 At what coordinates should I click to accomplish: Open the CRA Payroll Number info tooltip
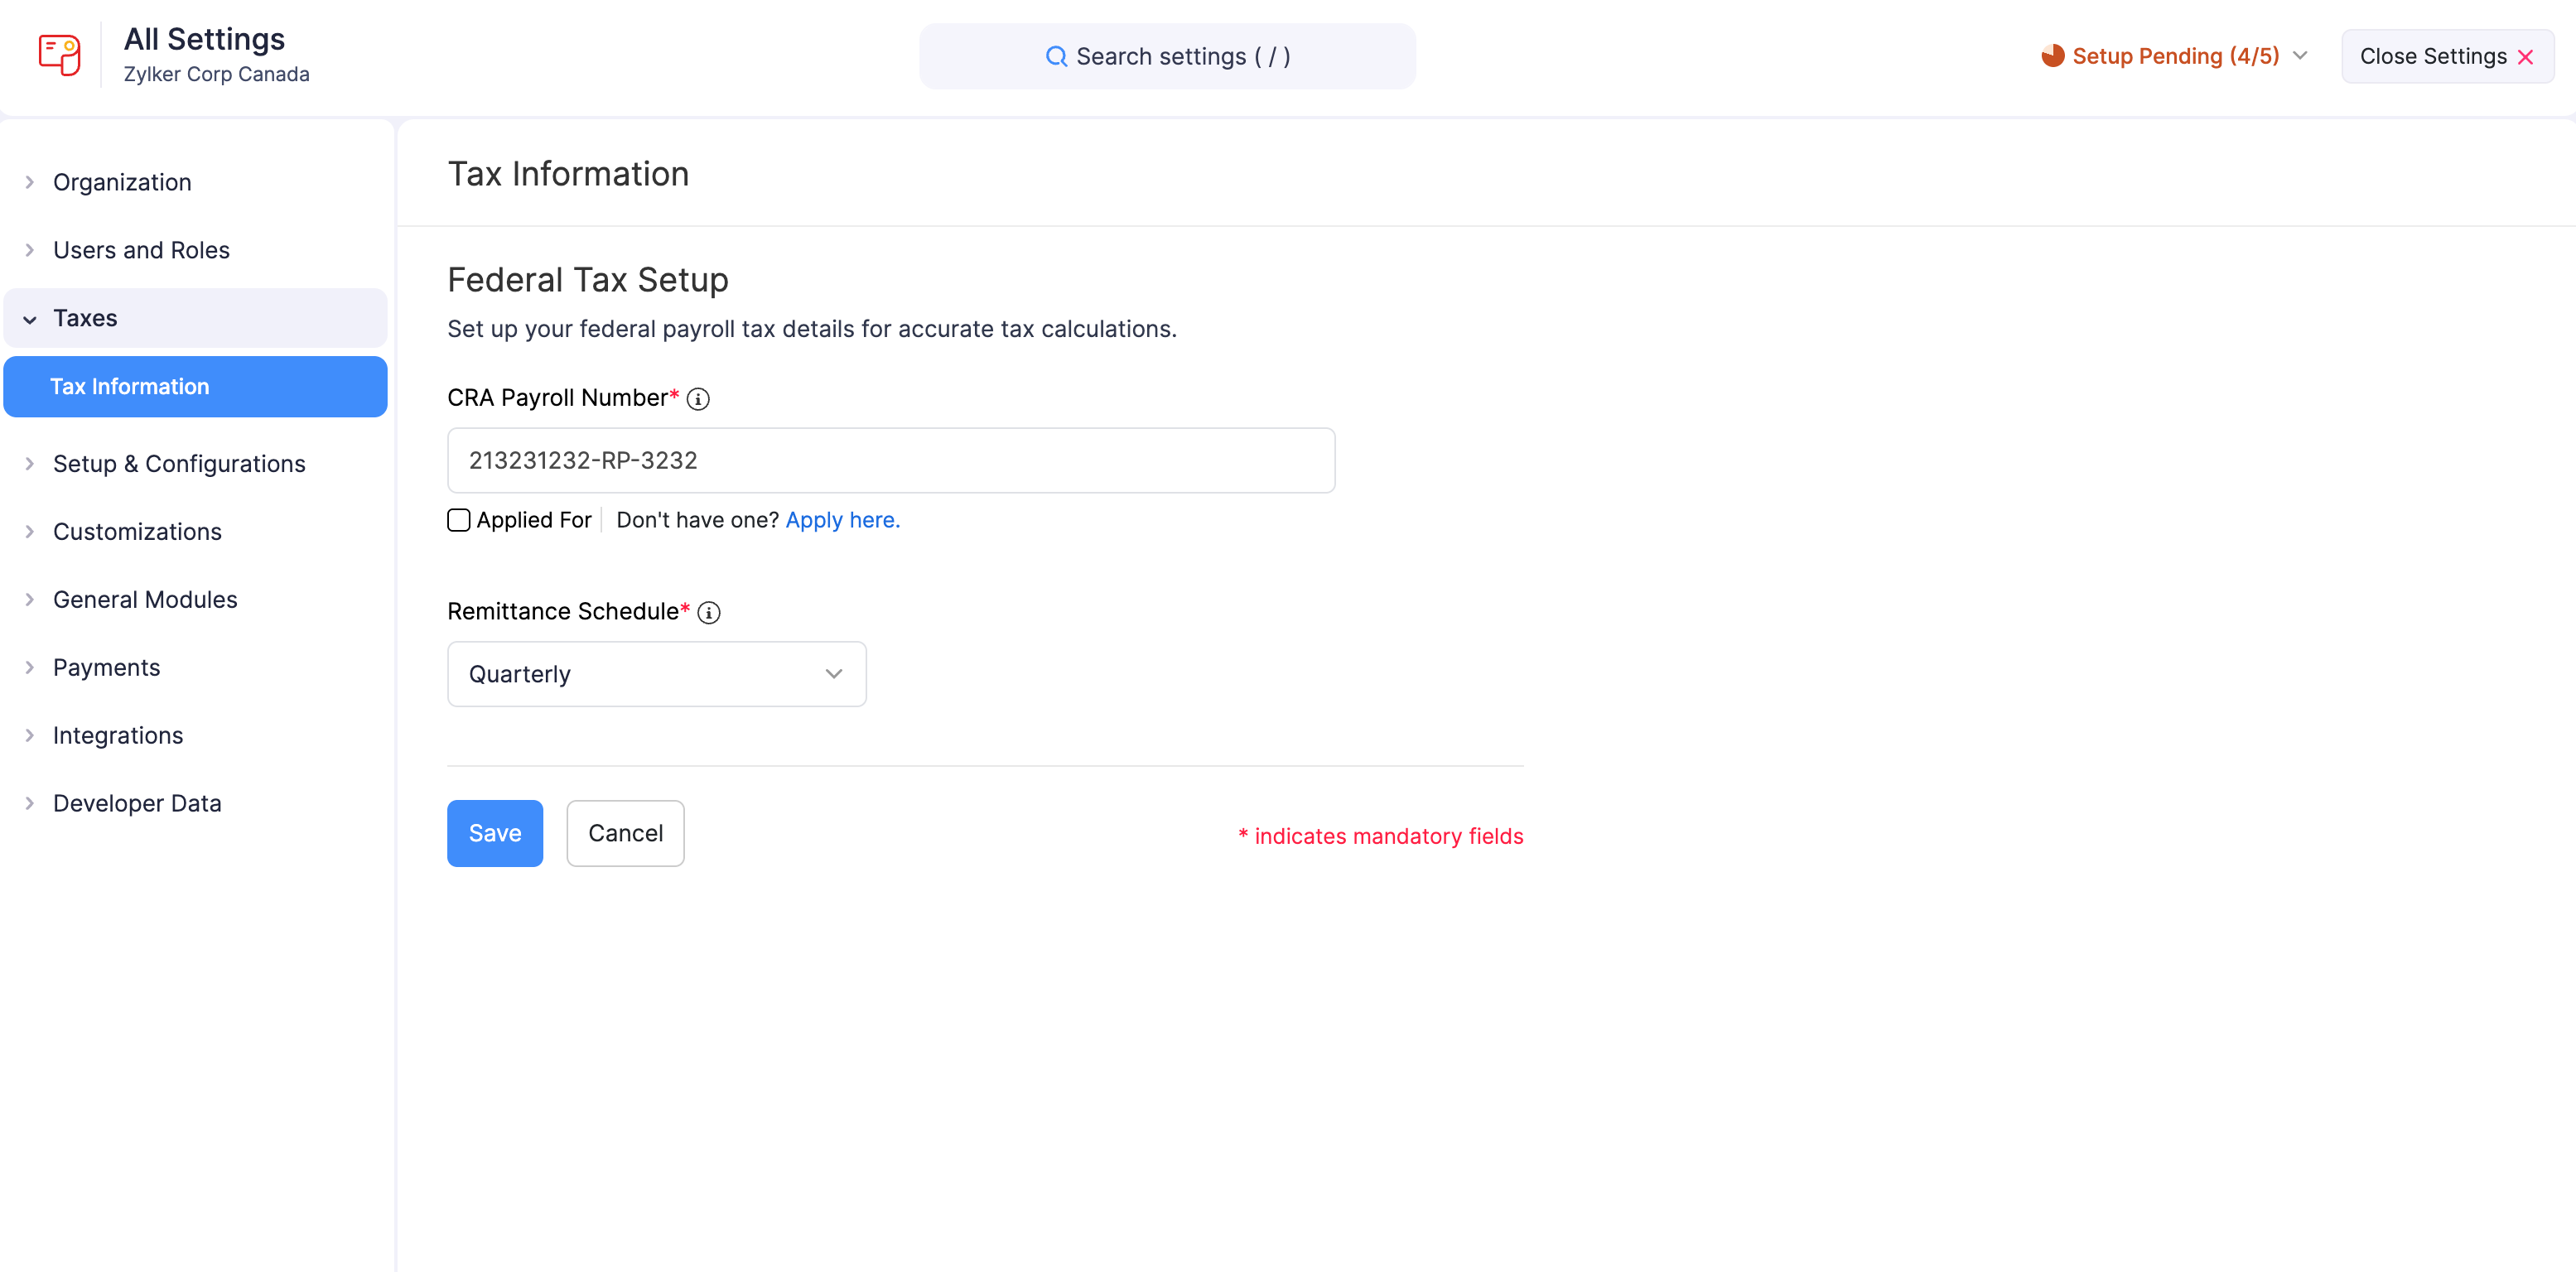coord(698,399)
